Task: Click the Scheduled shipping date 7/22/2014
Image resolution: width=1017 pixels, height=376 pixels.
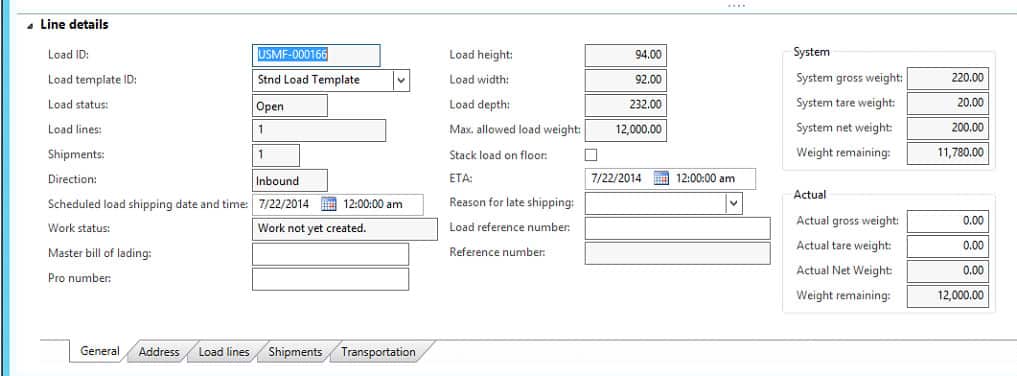Action: coord(284,204)
